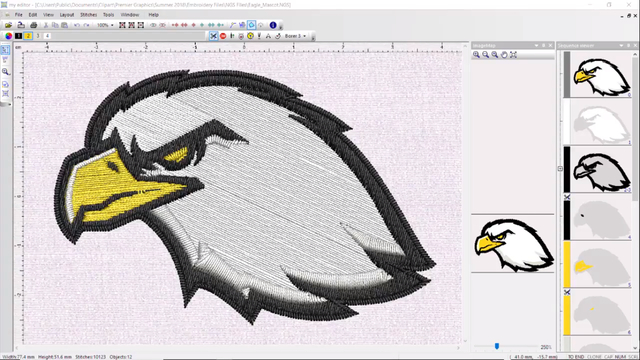Toggle the trim scissors command icon
Viewport: 640px width, 360px height.
pos(213,36)
